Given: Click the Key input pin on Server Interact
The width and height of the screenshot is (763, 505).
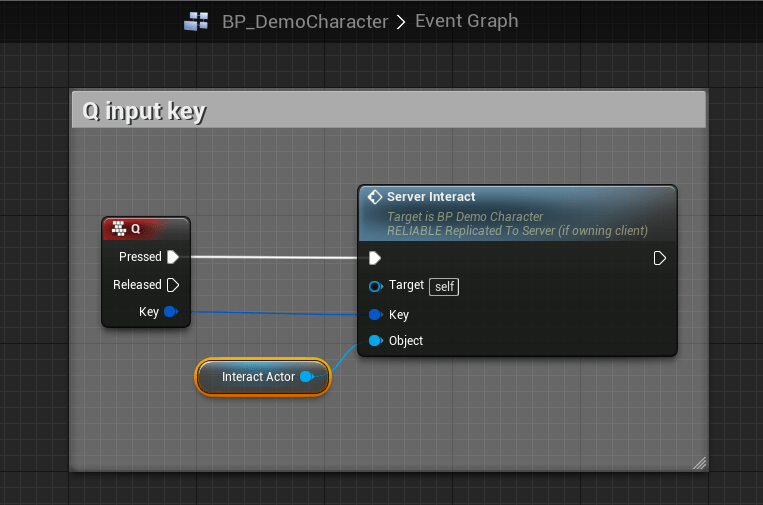Looking at the screenshot, I should click(x=375, y=315).
